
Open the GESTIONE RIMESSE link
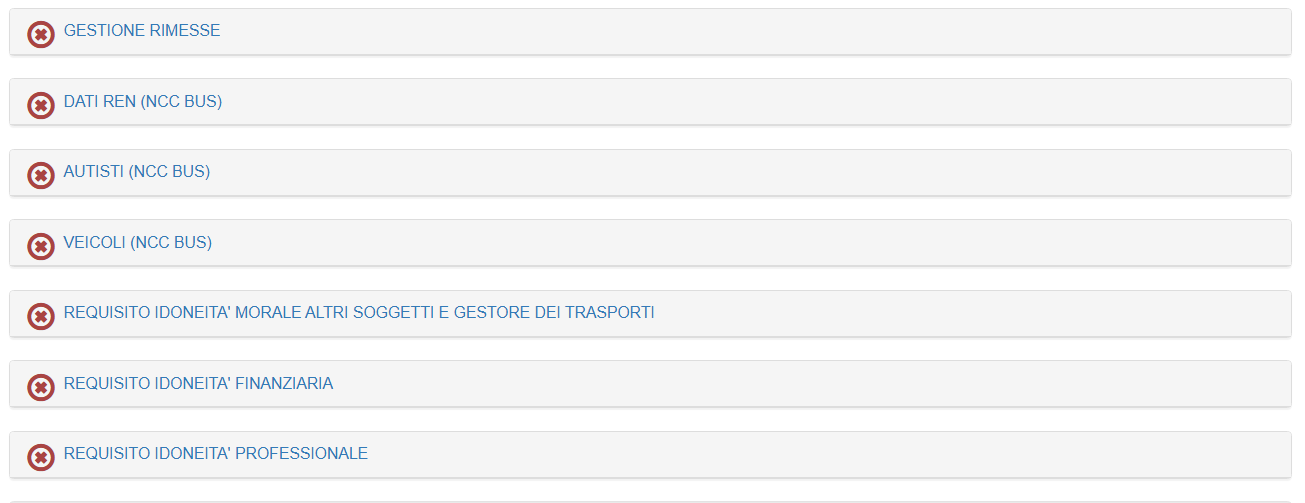coord(142,31)
